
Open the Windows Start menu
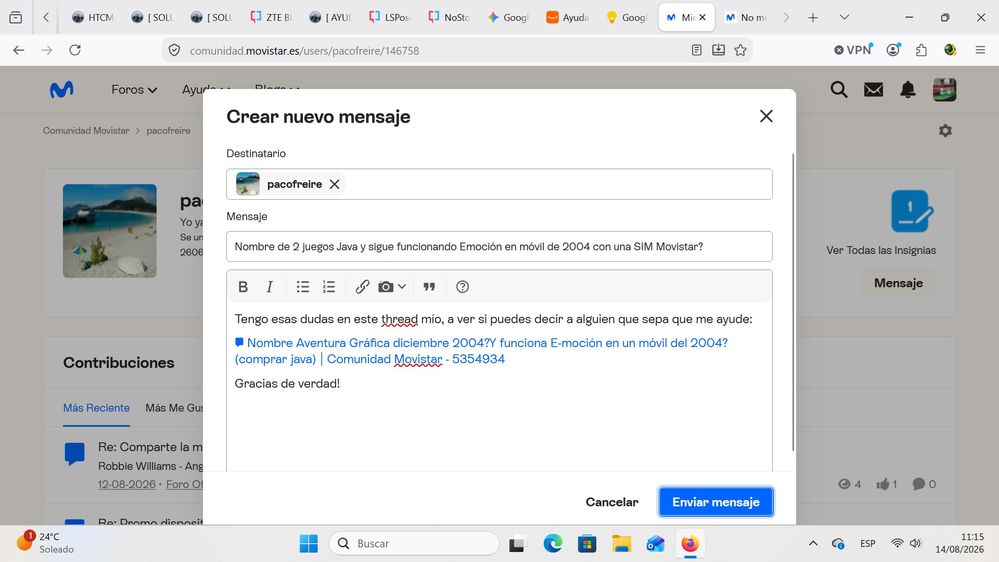308,544
